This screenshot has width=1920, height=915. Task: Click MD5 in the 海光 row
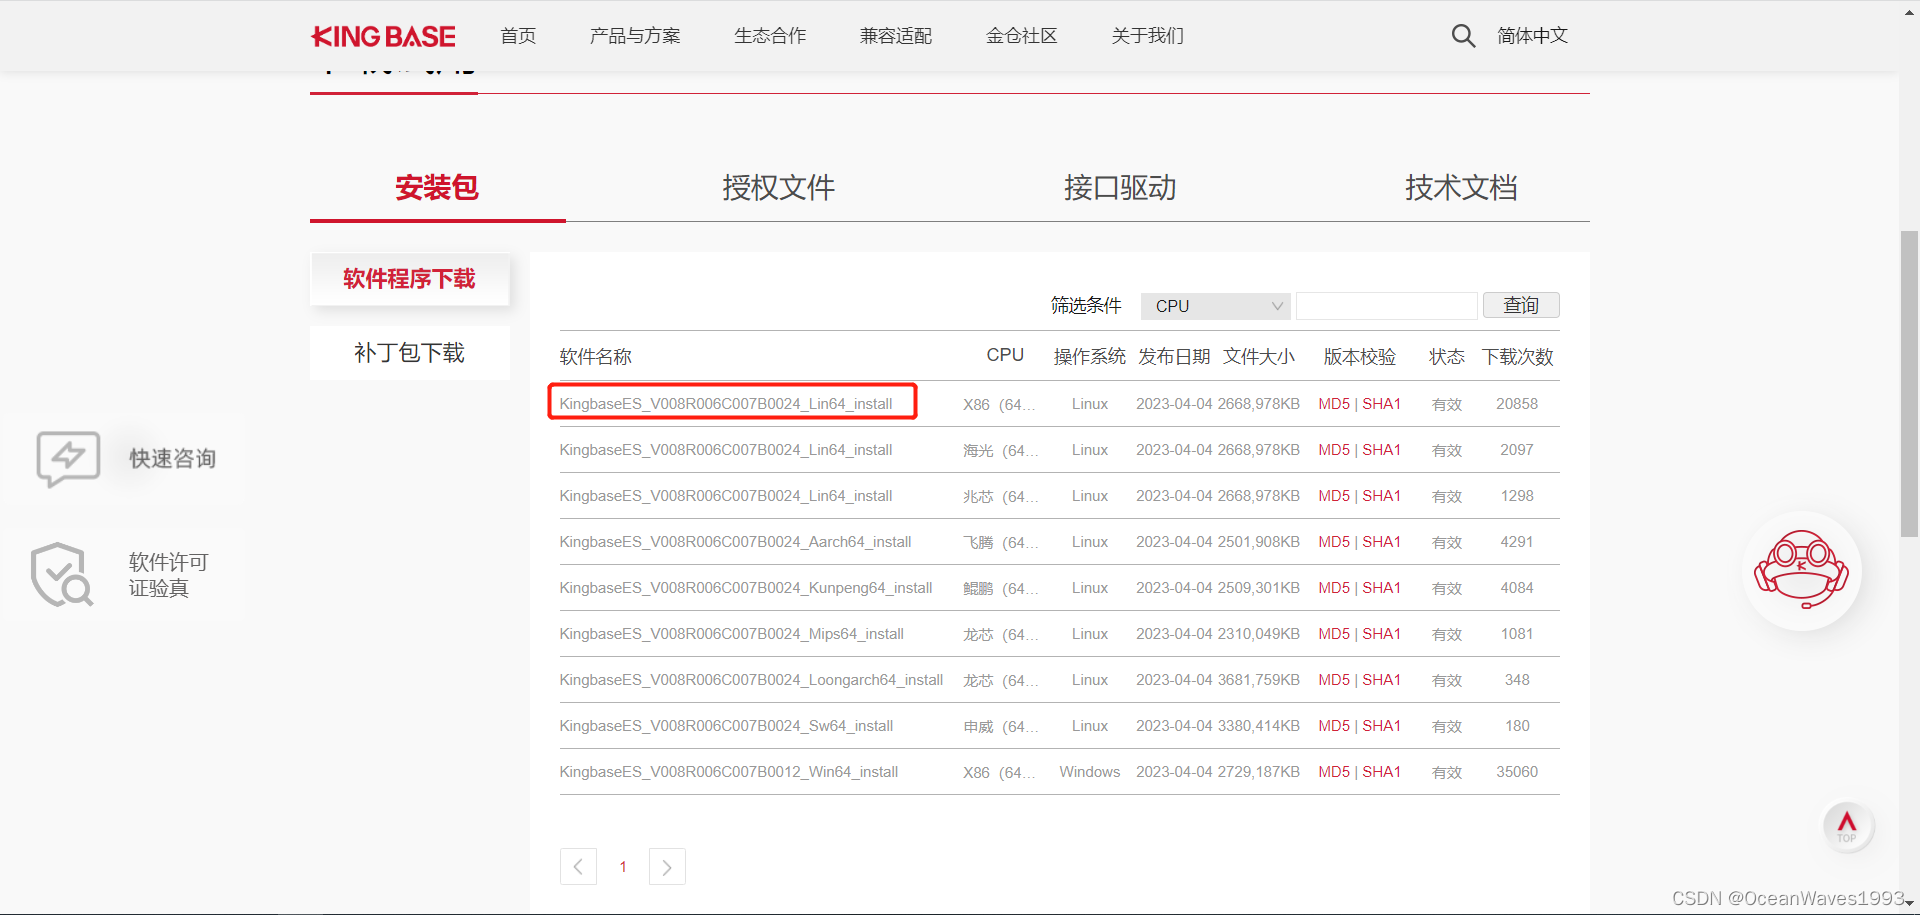(1334, 450)
